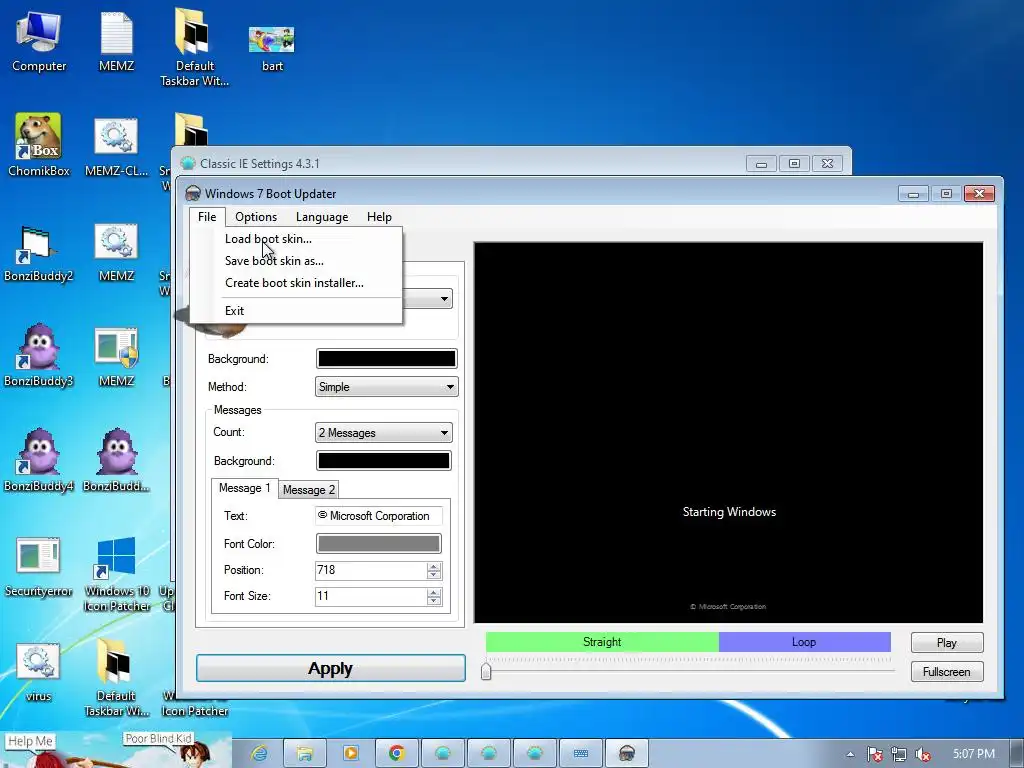Choose Create boot skin installer...
Viewport: 1024px width, 768px height.
pos(296,283)
